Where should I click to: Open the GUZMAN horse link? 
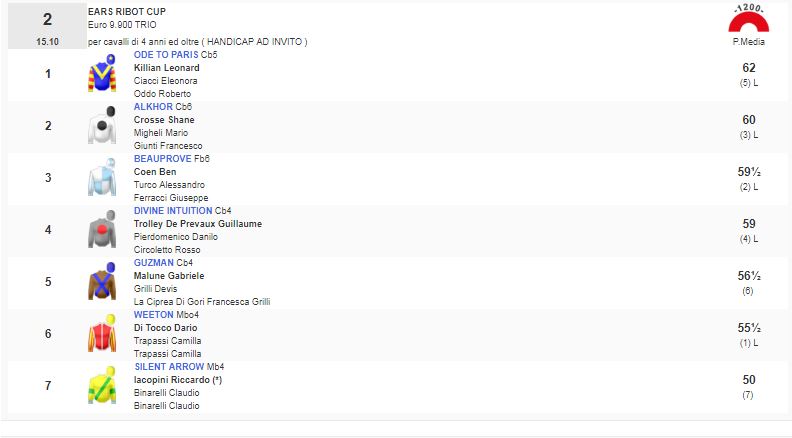154,263
